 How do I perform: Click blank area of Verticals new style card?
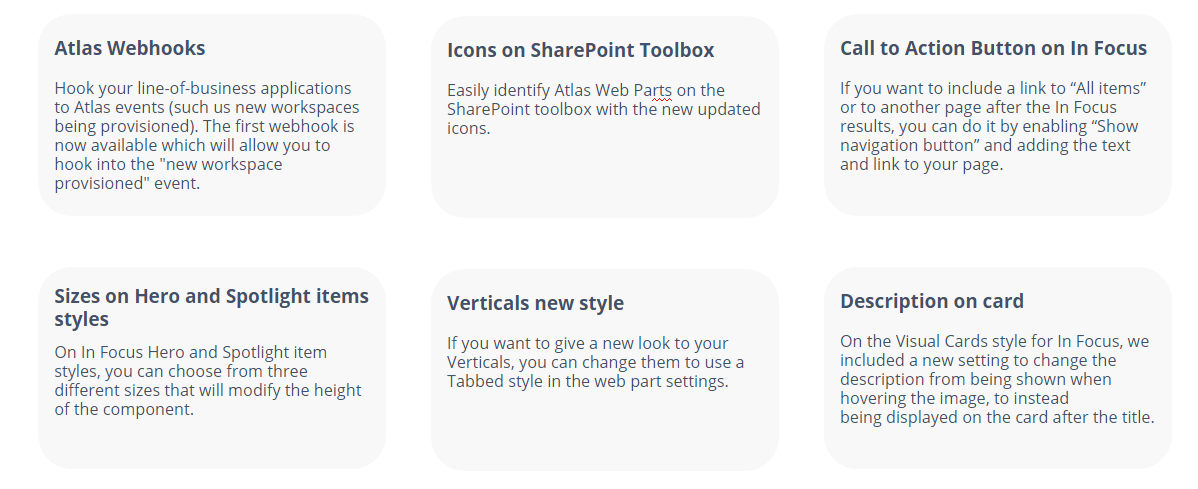(604, 432)
